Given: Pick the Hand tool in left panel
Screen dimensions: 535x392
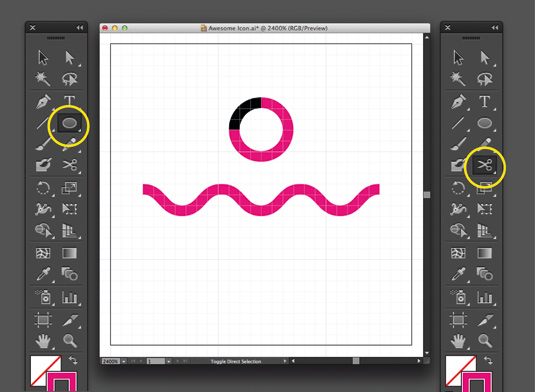Looking at the screenshot, I should pos(43,341).
